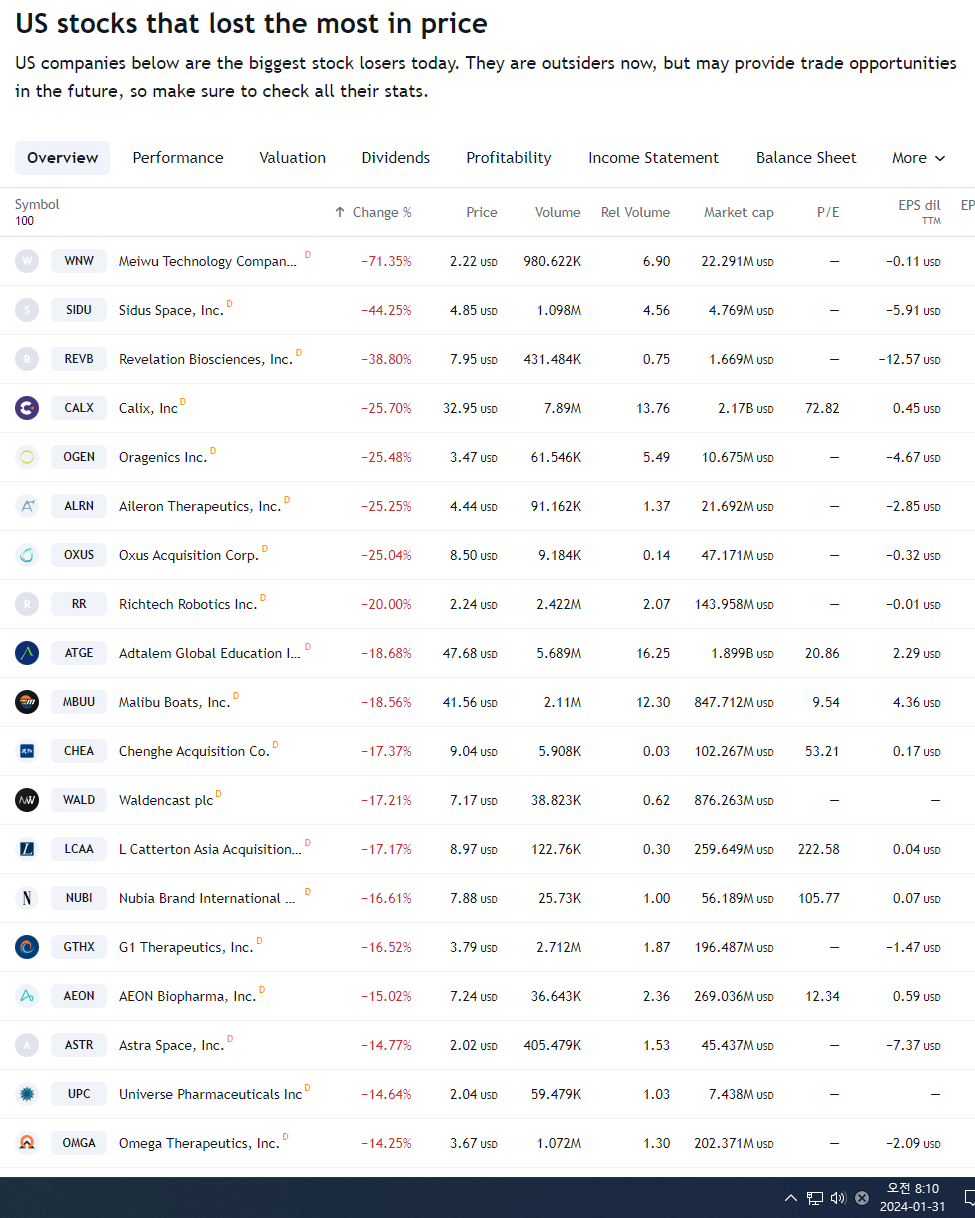Switch to the Performance tab
The image size is (975, 1218).
pos(178,158)
